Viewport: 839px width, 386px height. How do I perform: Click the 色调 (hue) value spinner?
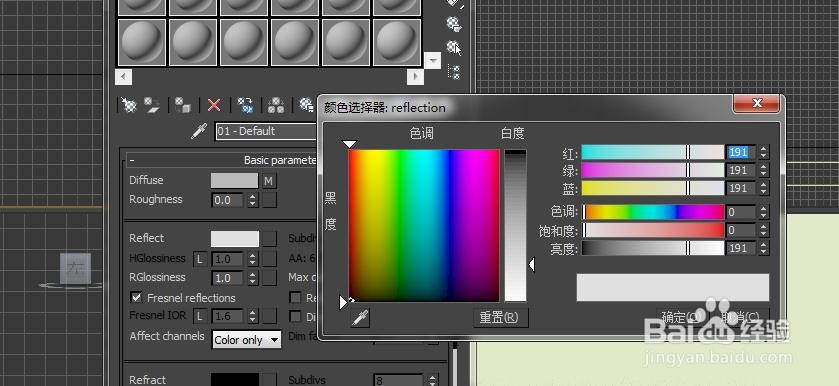click(764, 212)
